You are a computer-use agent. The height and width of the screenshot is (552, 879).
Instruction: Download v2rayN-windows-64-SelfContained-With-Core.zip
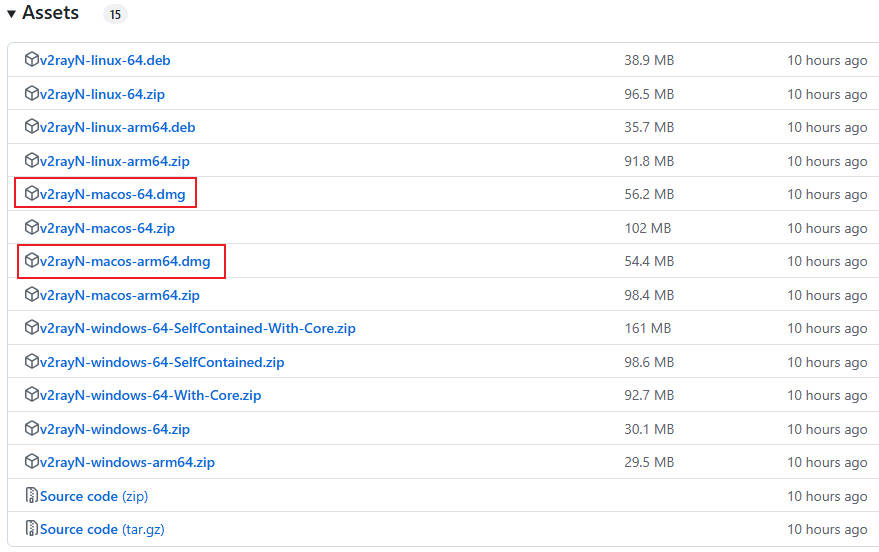(197, 328)
